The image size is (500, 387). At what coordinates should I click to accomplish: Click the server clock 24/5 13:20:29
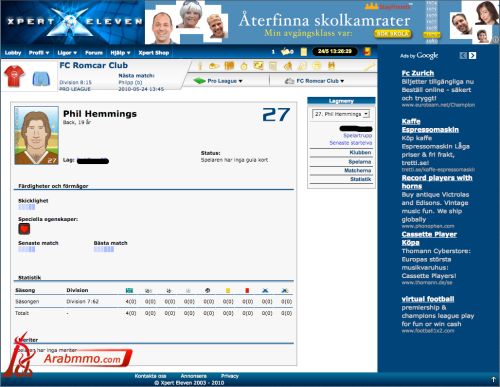pos(335,52)
